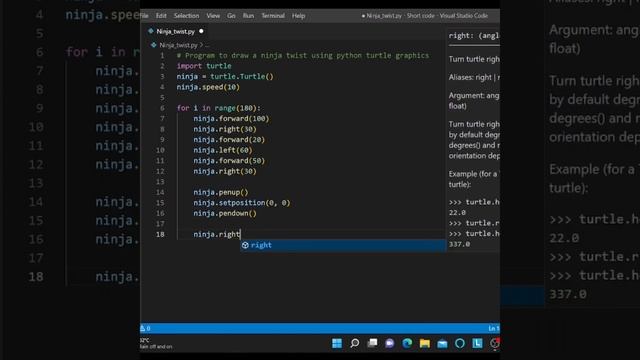Click the warnings count in status bar
Screen dimensions: 640x360
(x=145, y=328)
